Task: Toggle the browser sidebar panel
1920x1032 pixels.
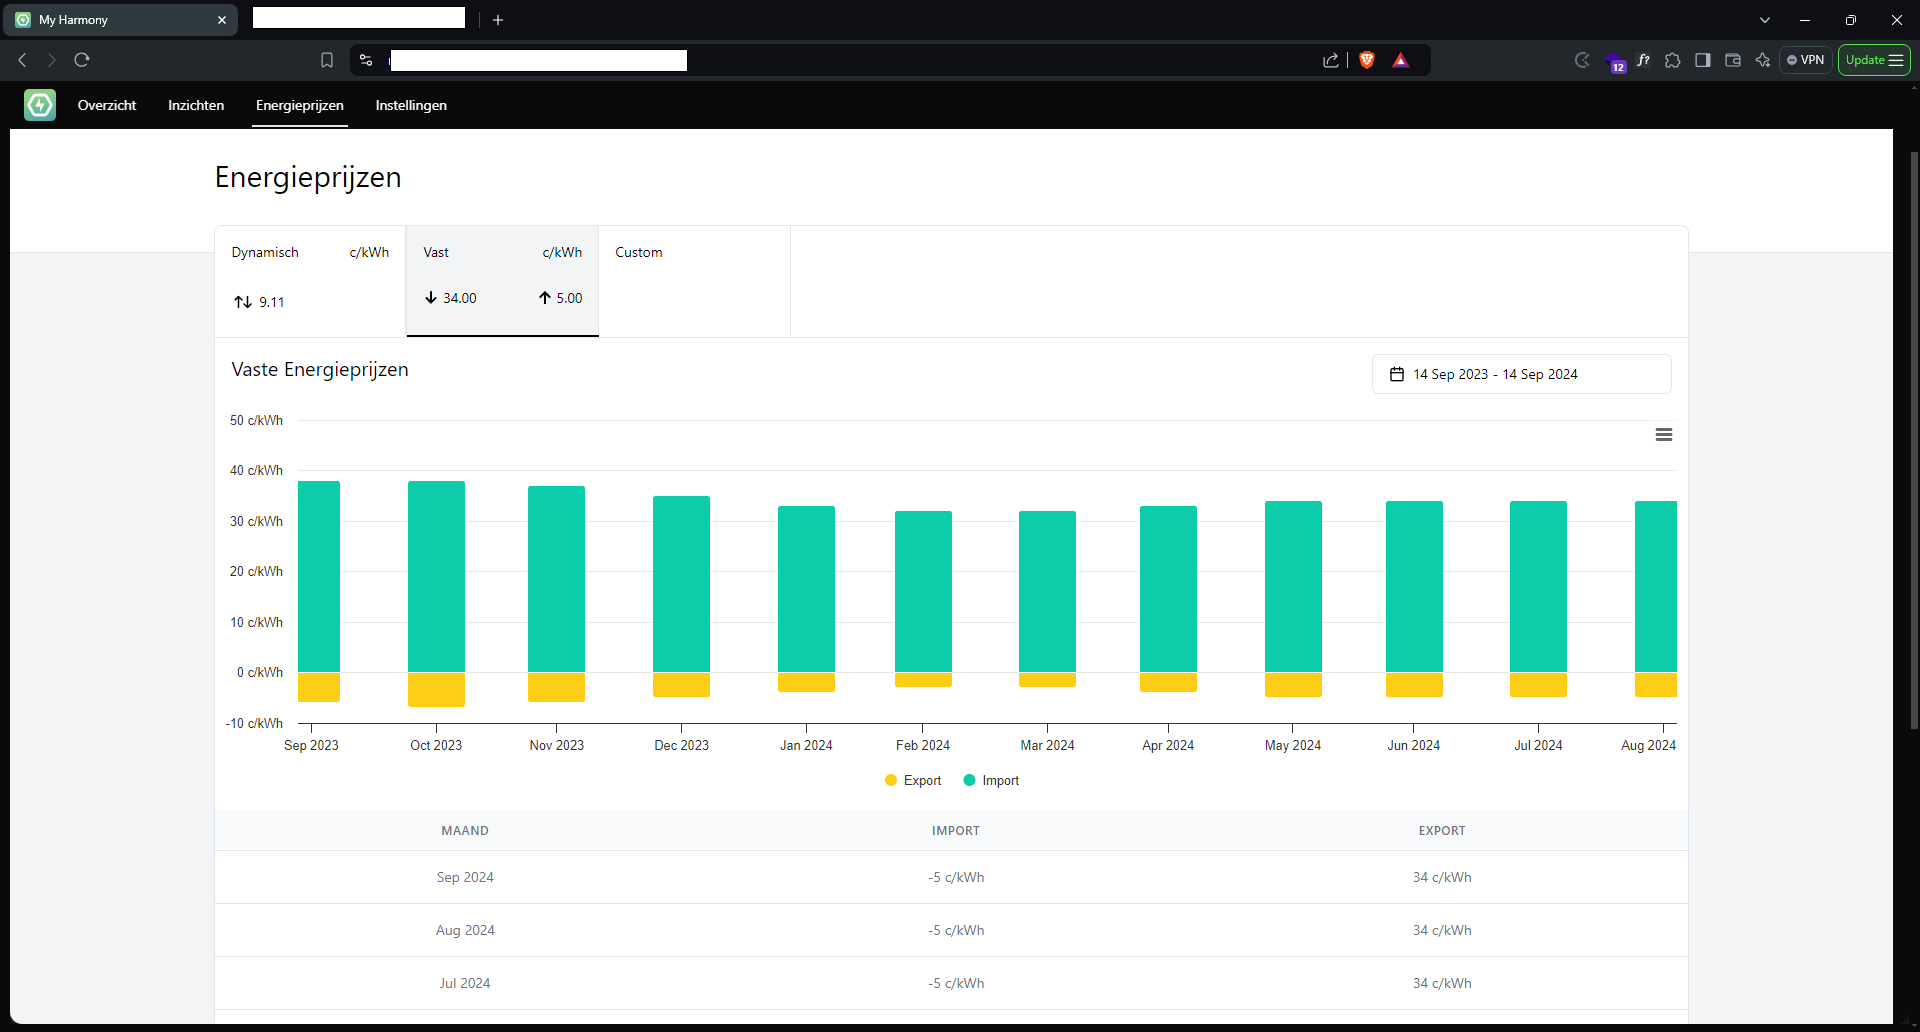Action: click(1703, 60)
